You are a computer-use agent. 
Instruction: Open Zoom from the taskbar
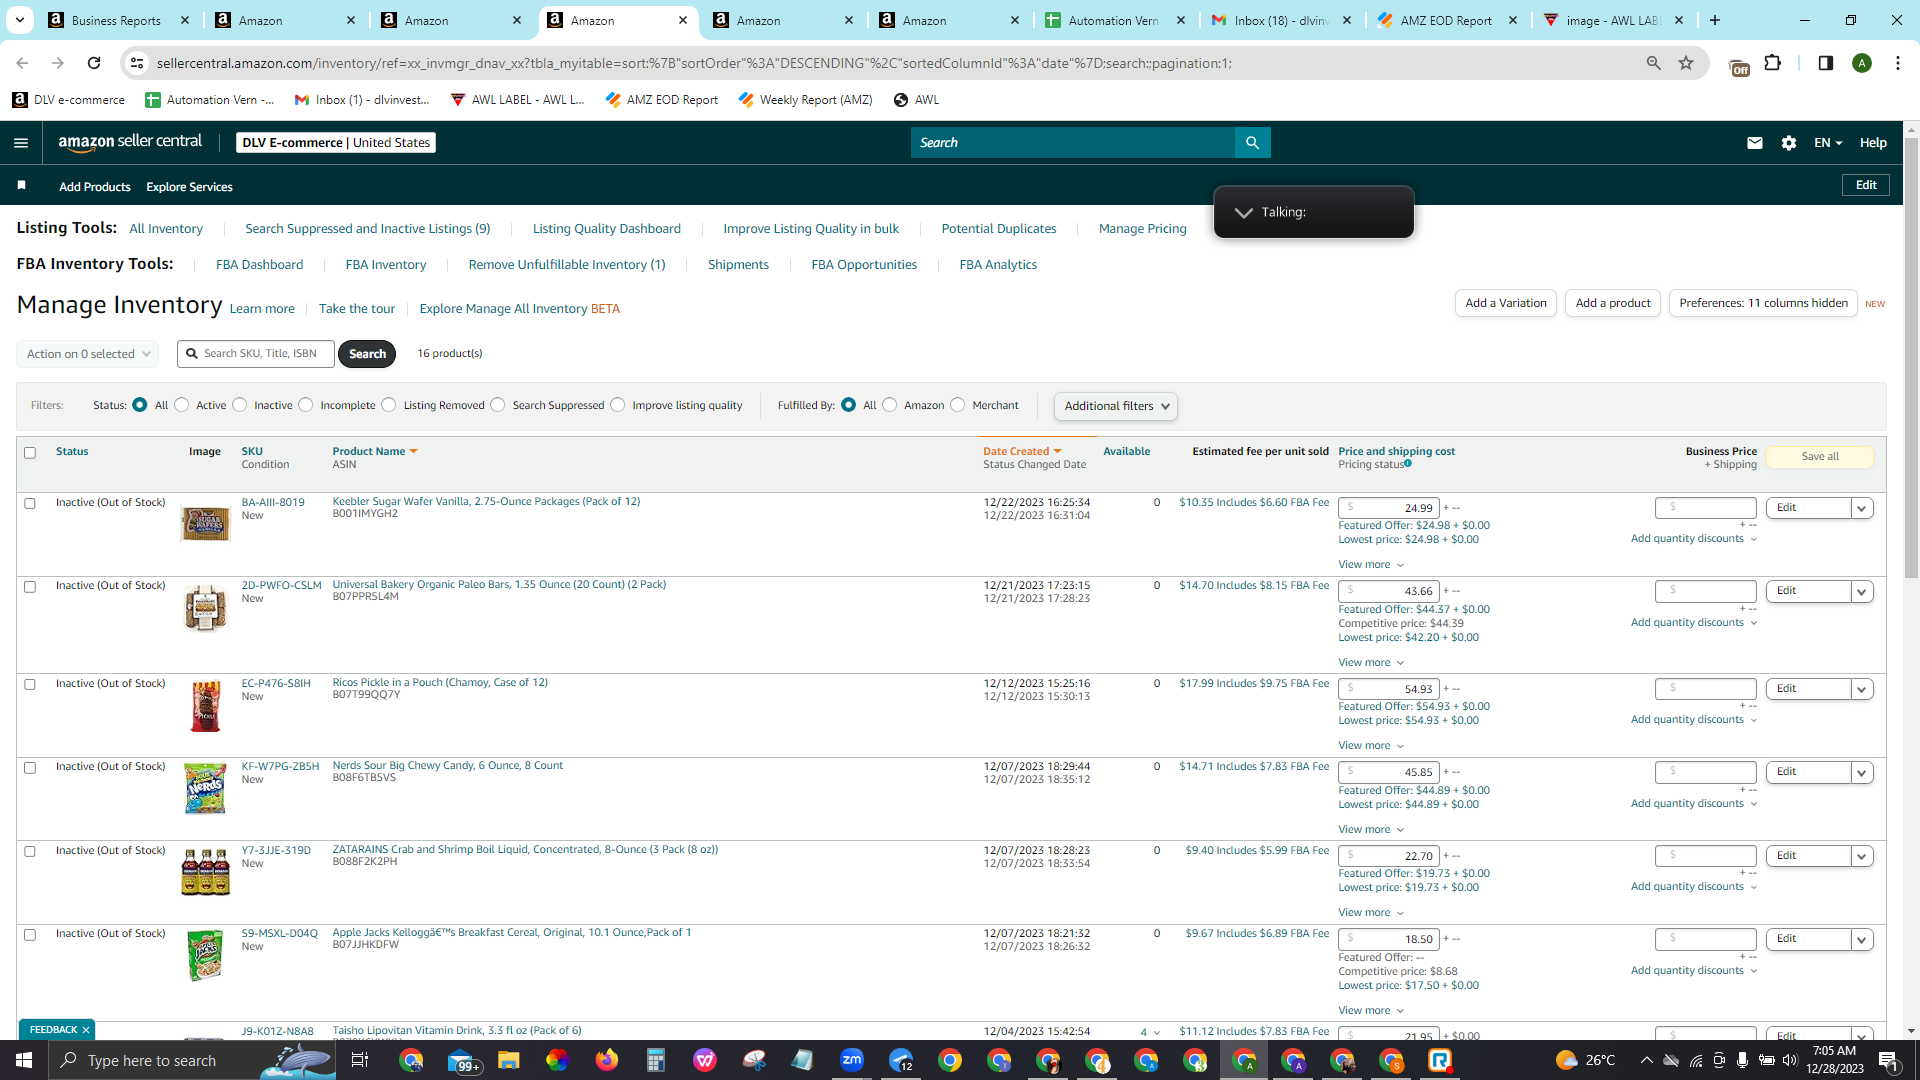(x=852, y=1060)
